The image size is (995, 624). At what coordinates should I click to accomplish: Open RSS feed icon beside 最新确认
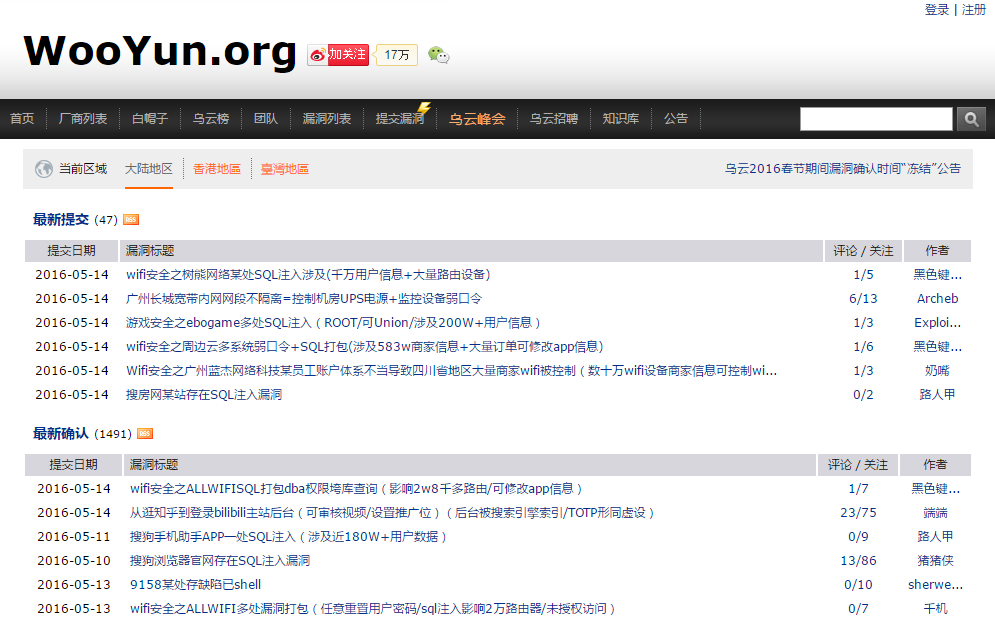pyautogui.click(x=145, y=434)
